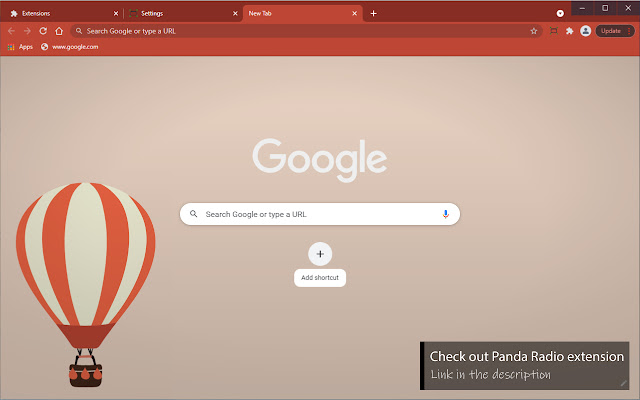Image resolution: width=640 pixels, height=400 pixels.
Task: Go back using the back arrow
Action: pyautogui.click(x=11, y=31)
